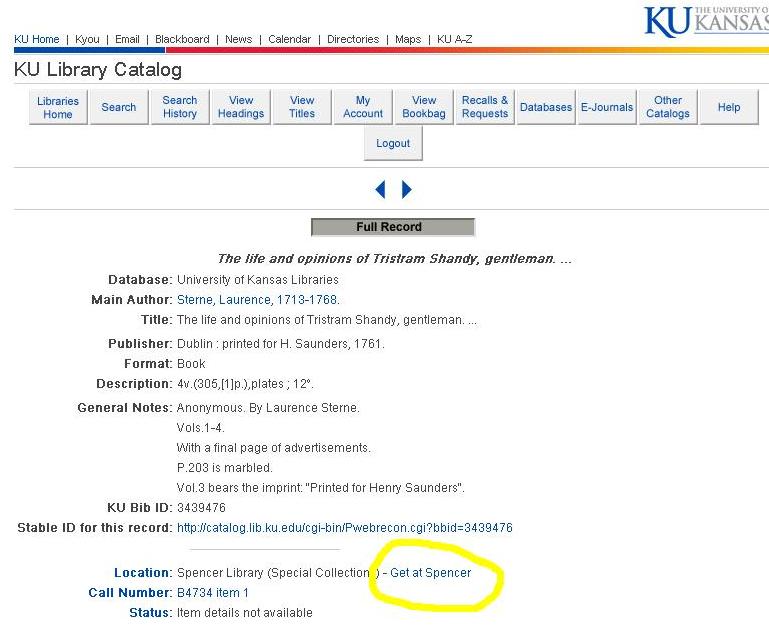Click the note P.203 is marbled
The width and height of the screenshot is (769, 631).
coord(224,468)
